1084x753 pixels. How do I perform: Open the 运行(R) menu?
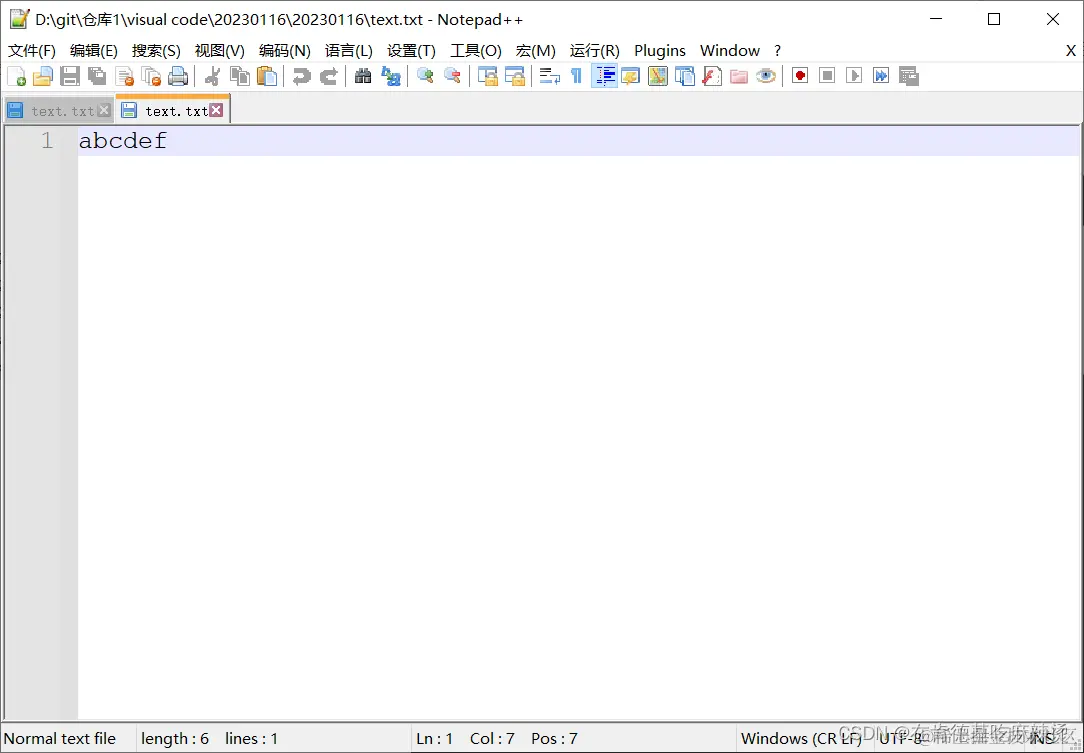(x=595, y=50)
